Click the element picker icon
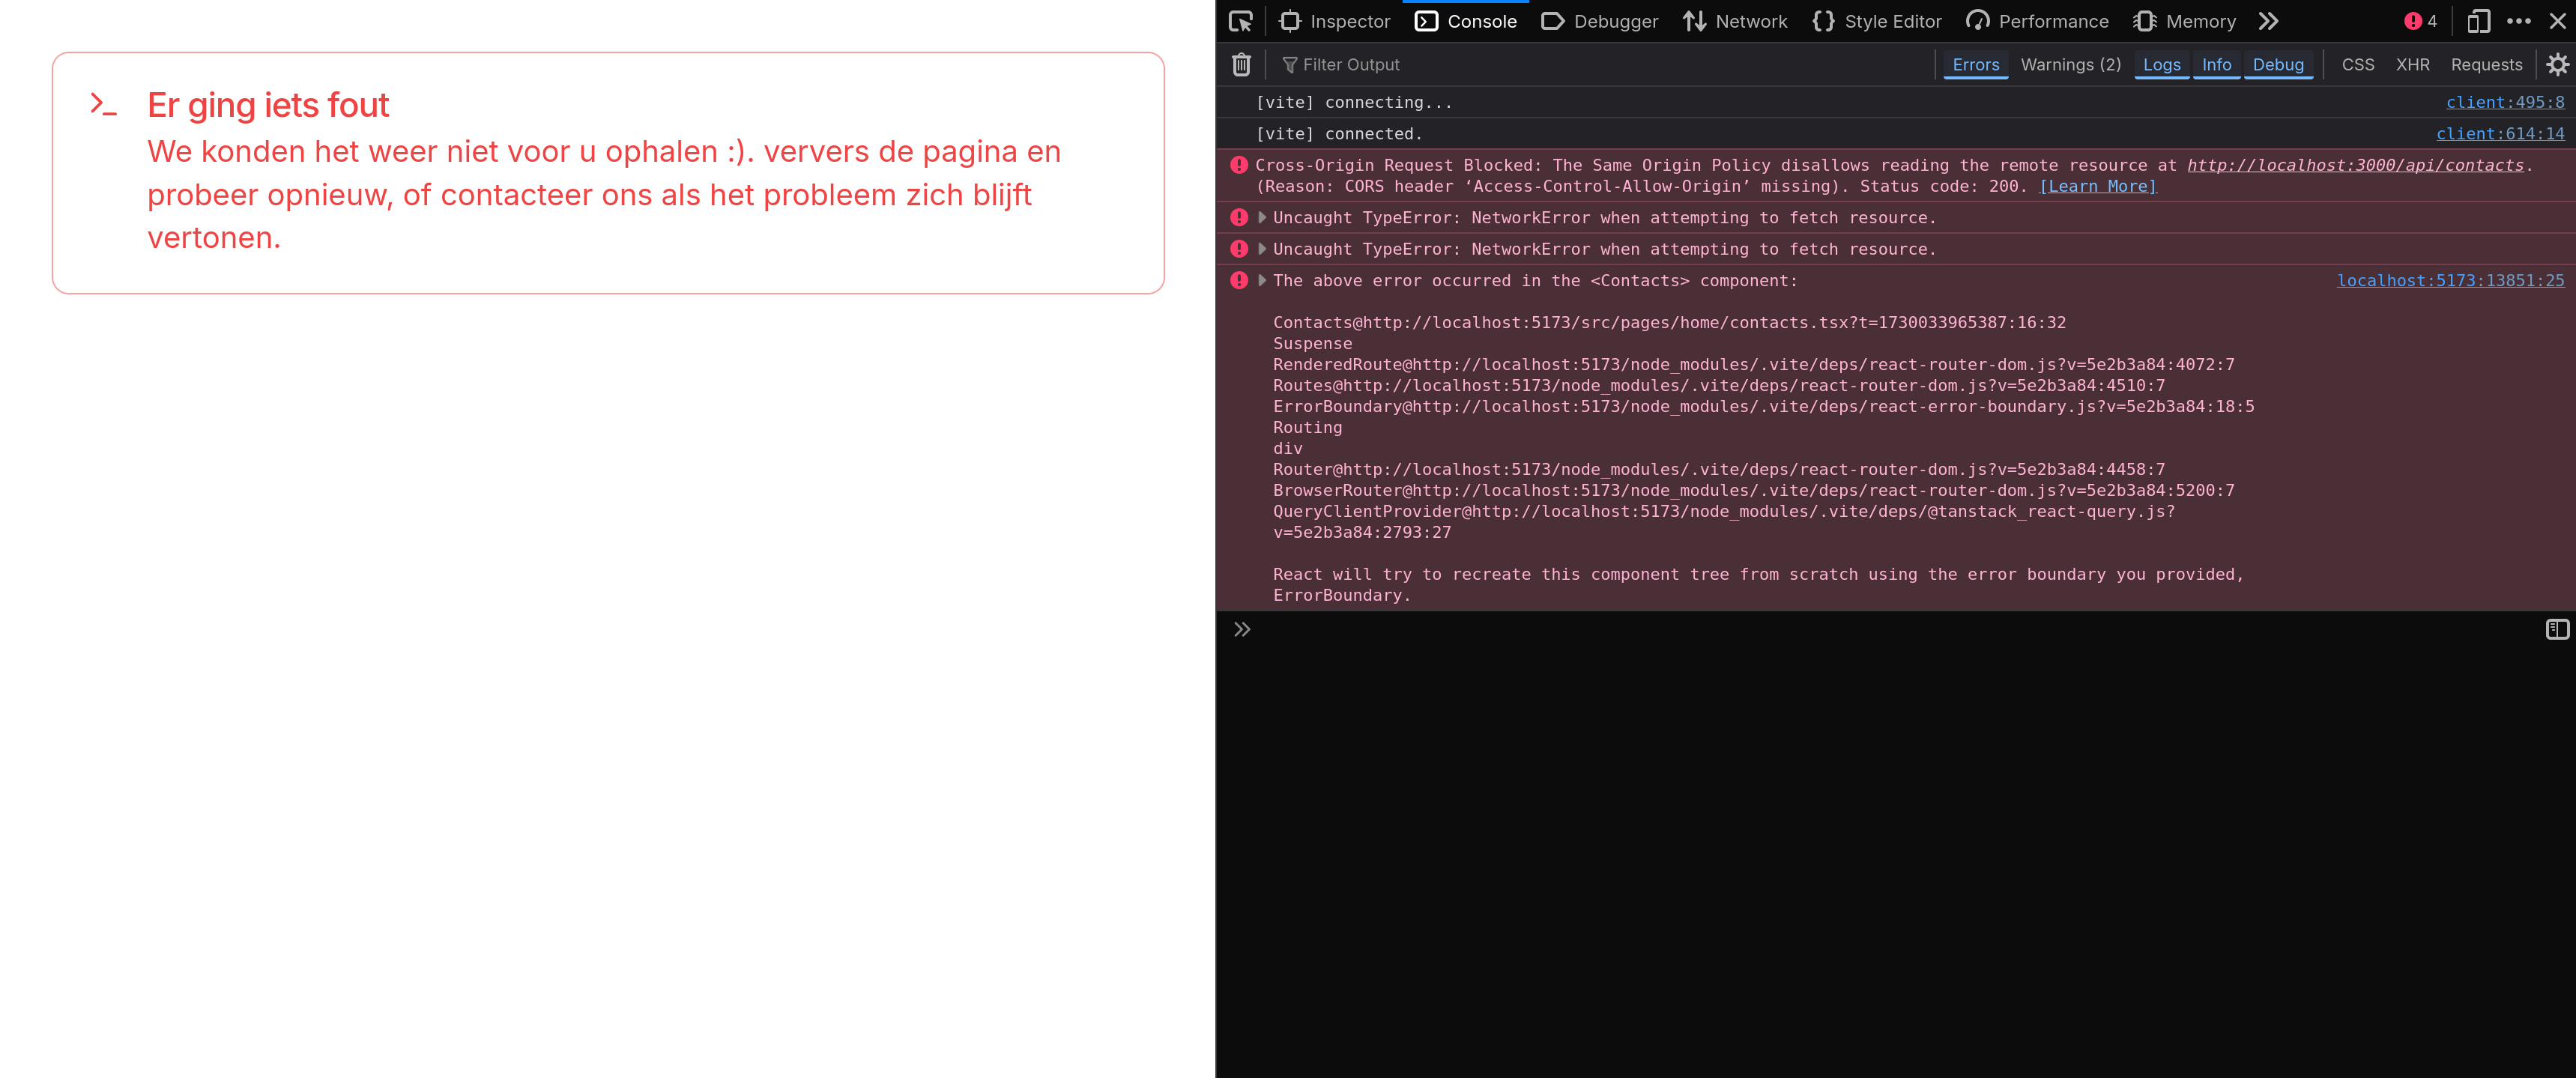The height and width of the screenshot is (1078, 2576). pos(1240,21)
